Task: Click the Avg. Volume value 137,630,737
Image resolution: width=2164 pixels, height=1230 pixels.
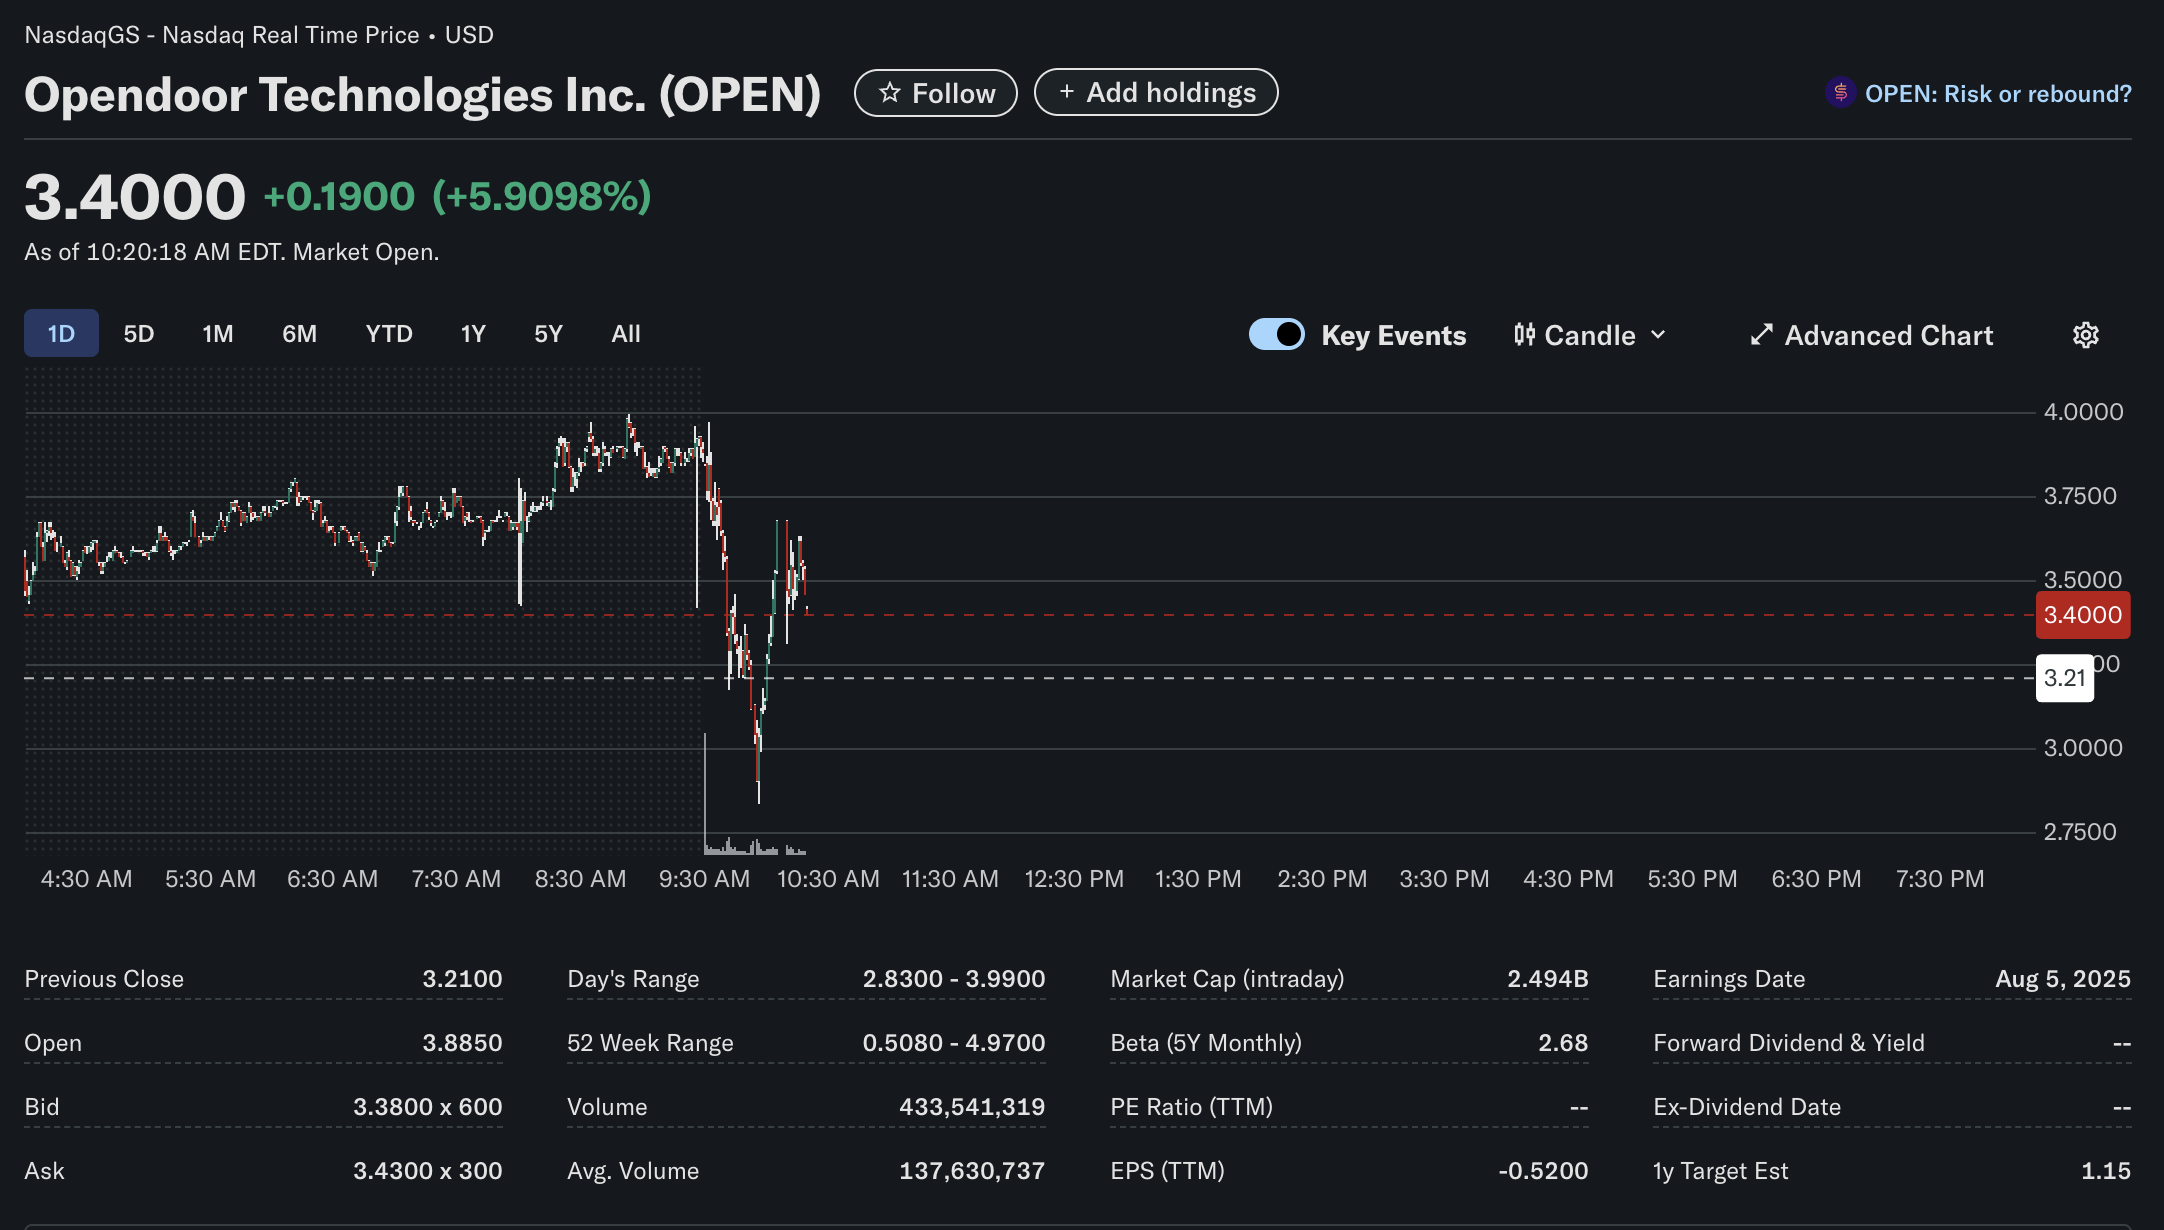Action: [972, 1171]
